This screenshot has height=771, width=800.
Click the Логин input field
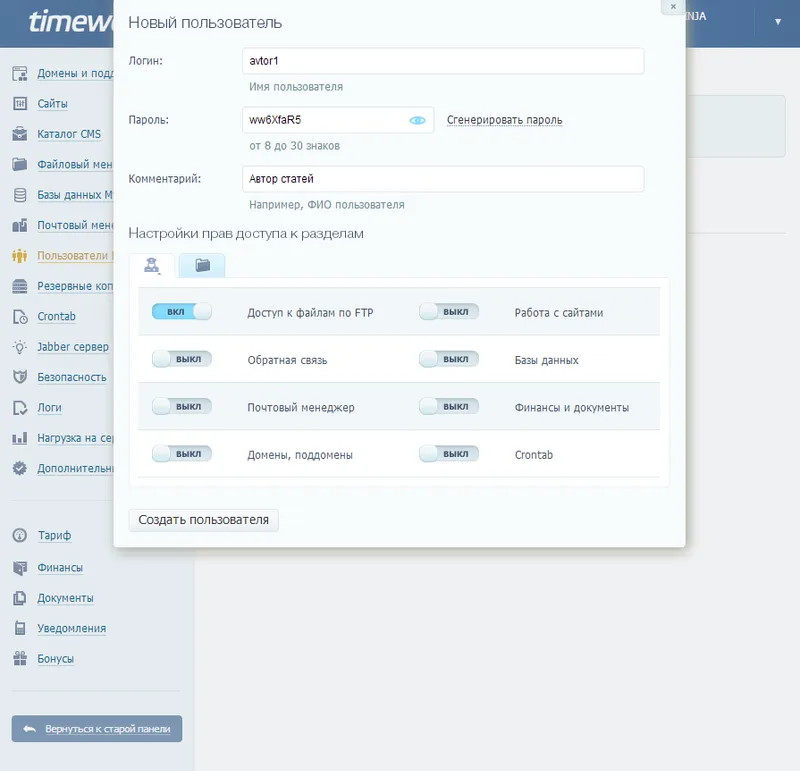pos(443,61)
